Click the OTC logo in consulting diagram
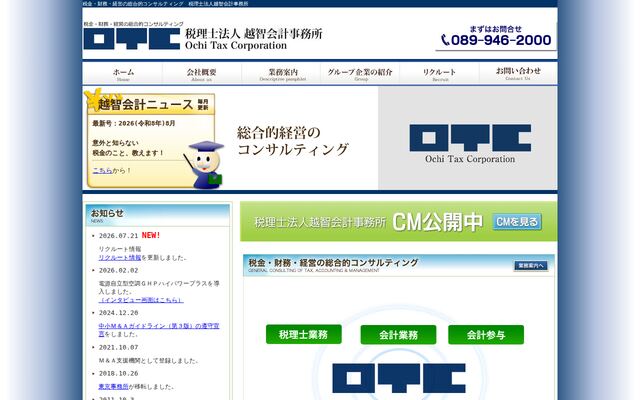This screenshot has width=640, height=400. tap(399, 378)
